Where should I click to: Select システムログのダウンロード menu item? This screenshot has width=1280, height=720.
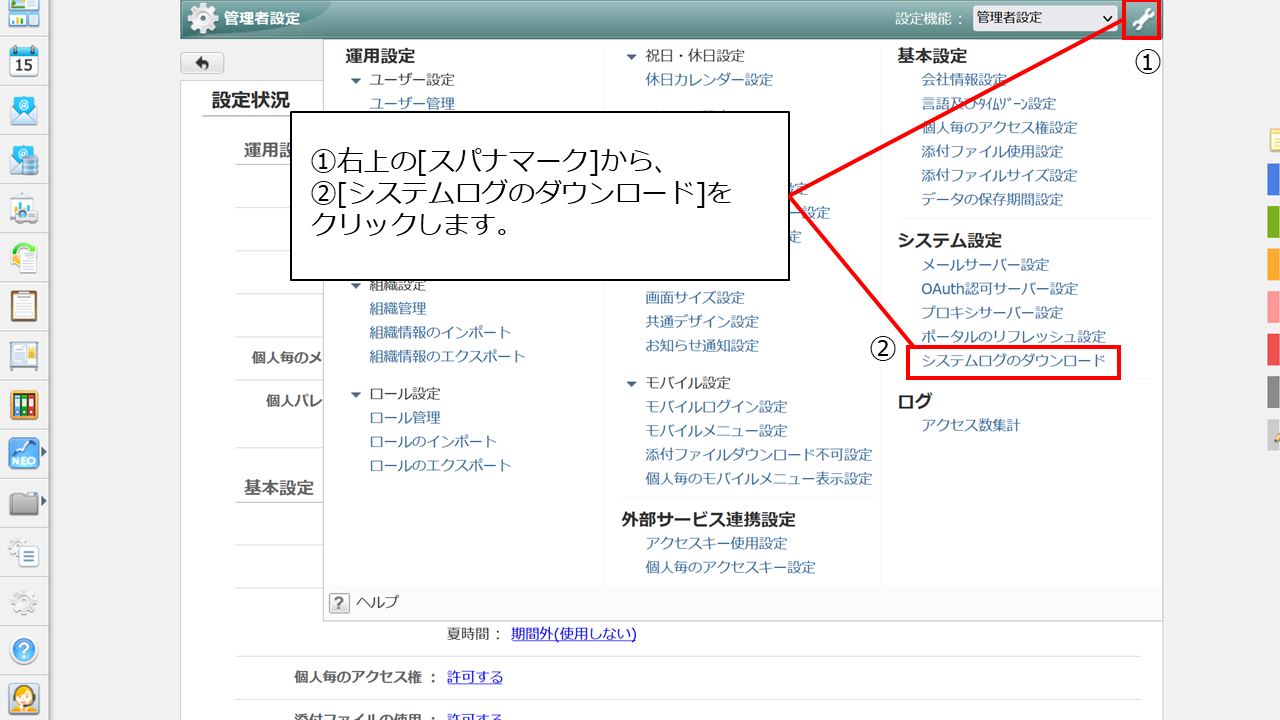1013,361
